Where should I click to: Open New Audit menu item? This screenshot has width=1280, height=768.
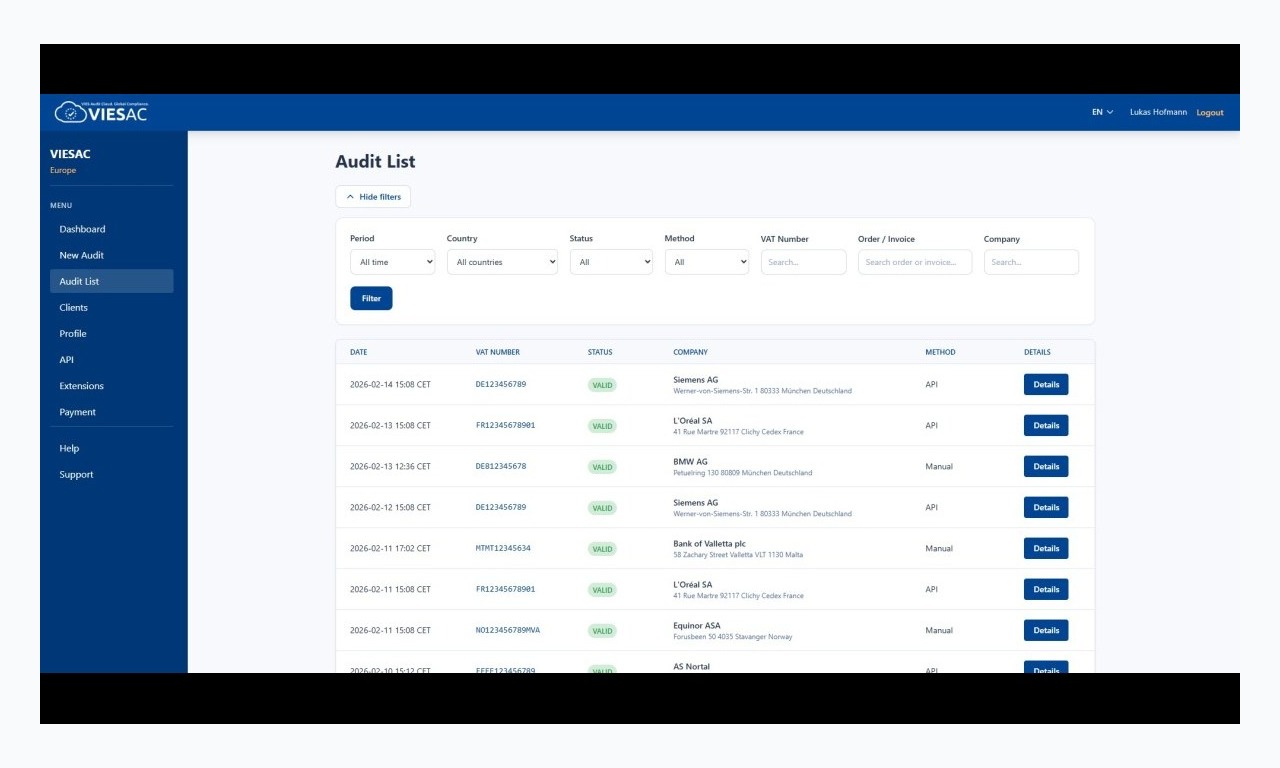(111, 255)
